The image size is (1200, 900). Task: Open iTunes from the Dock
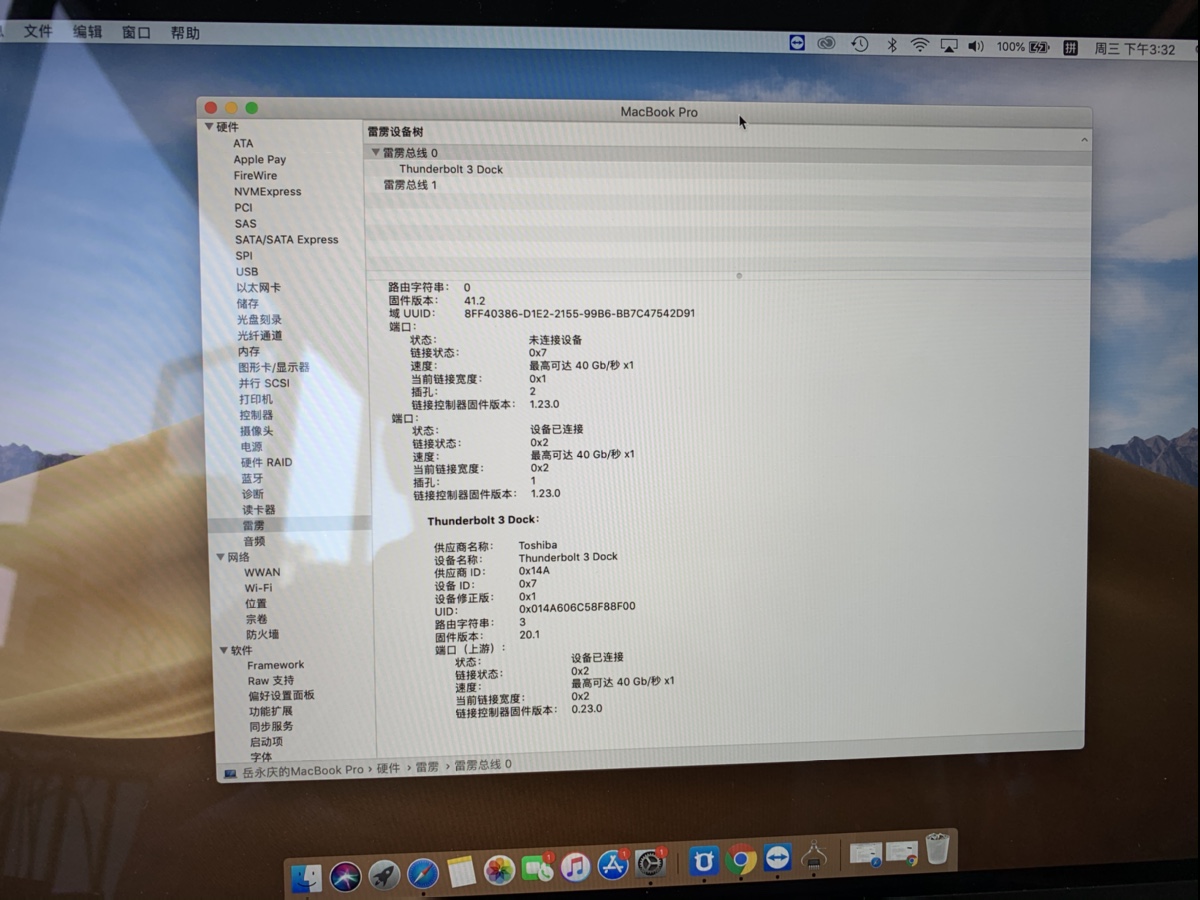pos(575,867)
